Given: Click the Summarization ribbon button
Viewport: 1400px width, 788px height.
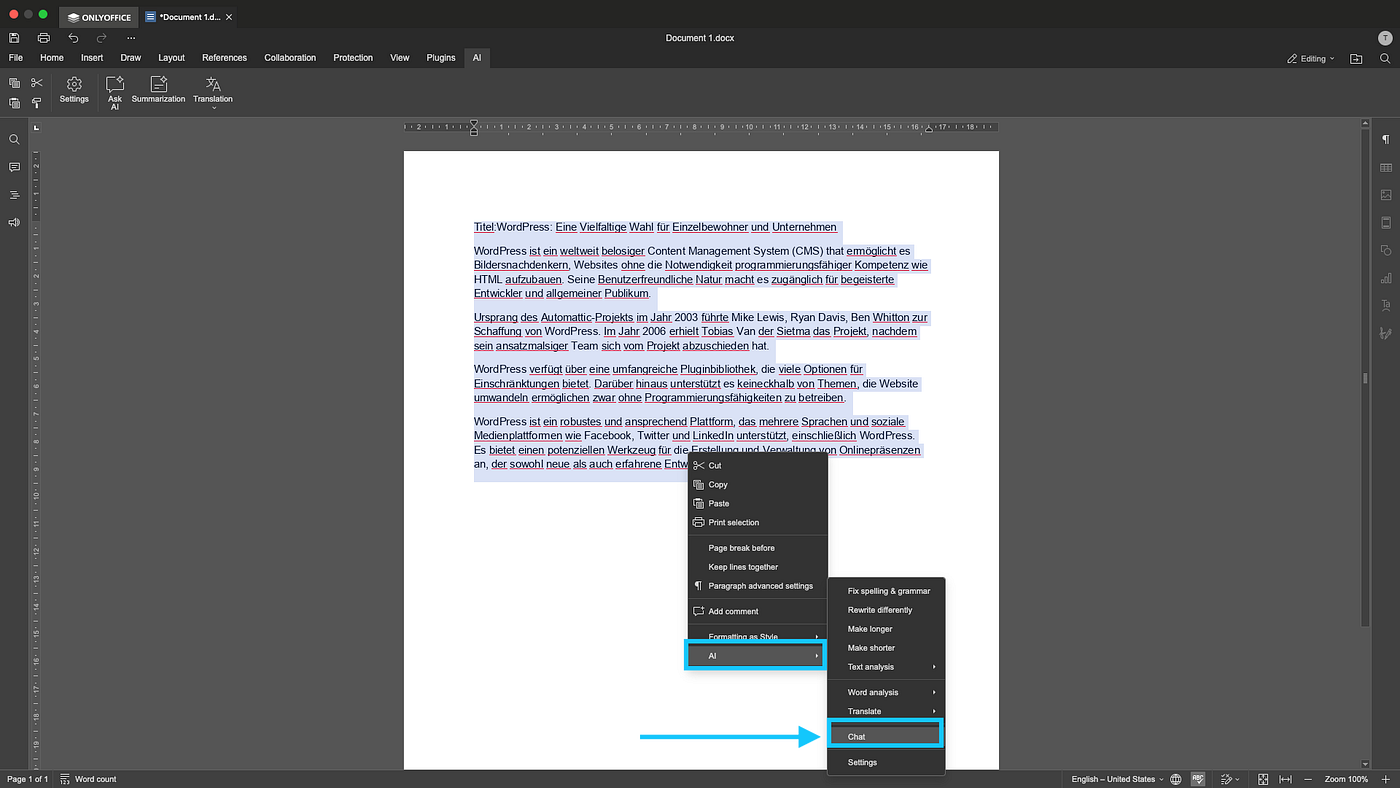Looking at the screenshot, I should (x=158, y=90).
